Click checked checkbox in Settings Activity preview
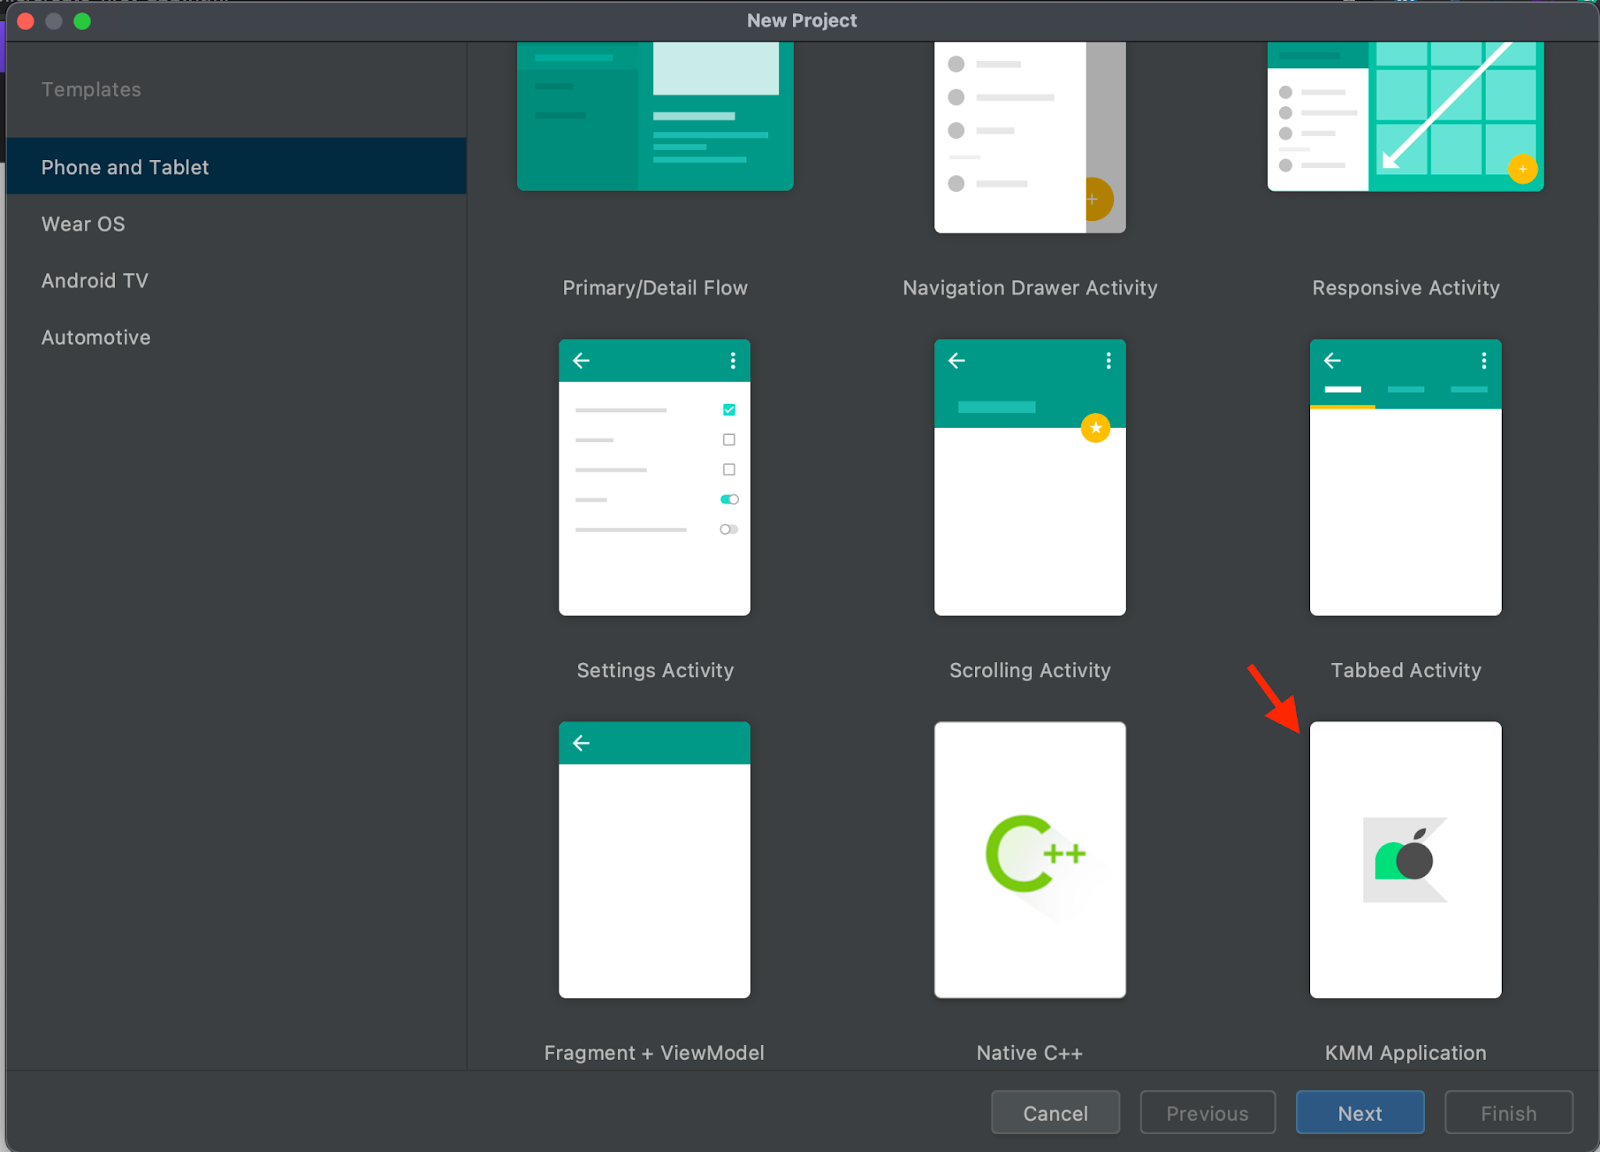Screen dimensions: 1600x1152 coord(729,409)
